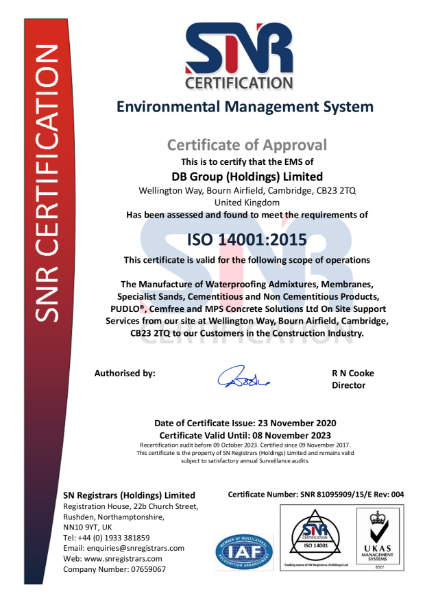The width and height of the screenshot is (425, 600).
Task: Click the Certificate of Approval title
Action: 247,145
